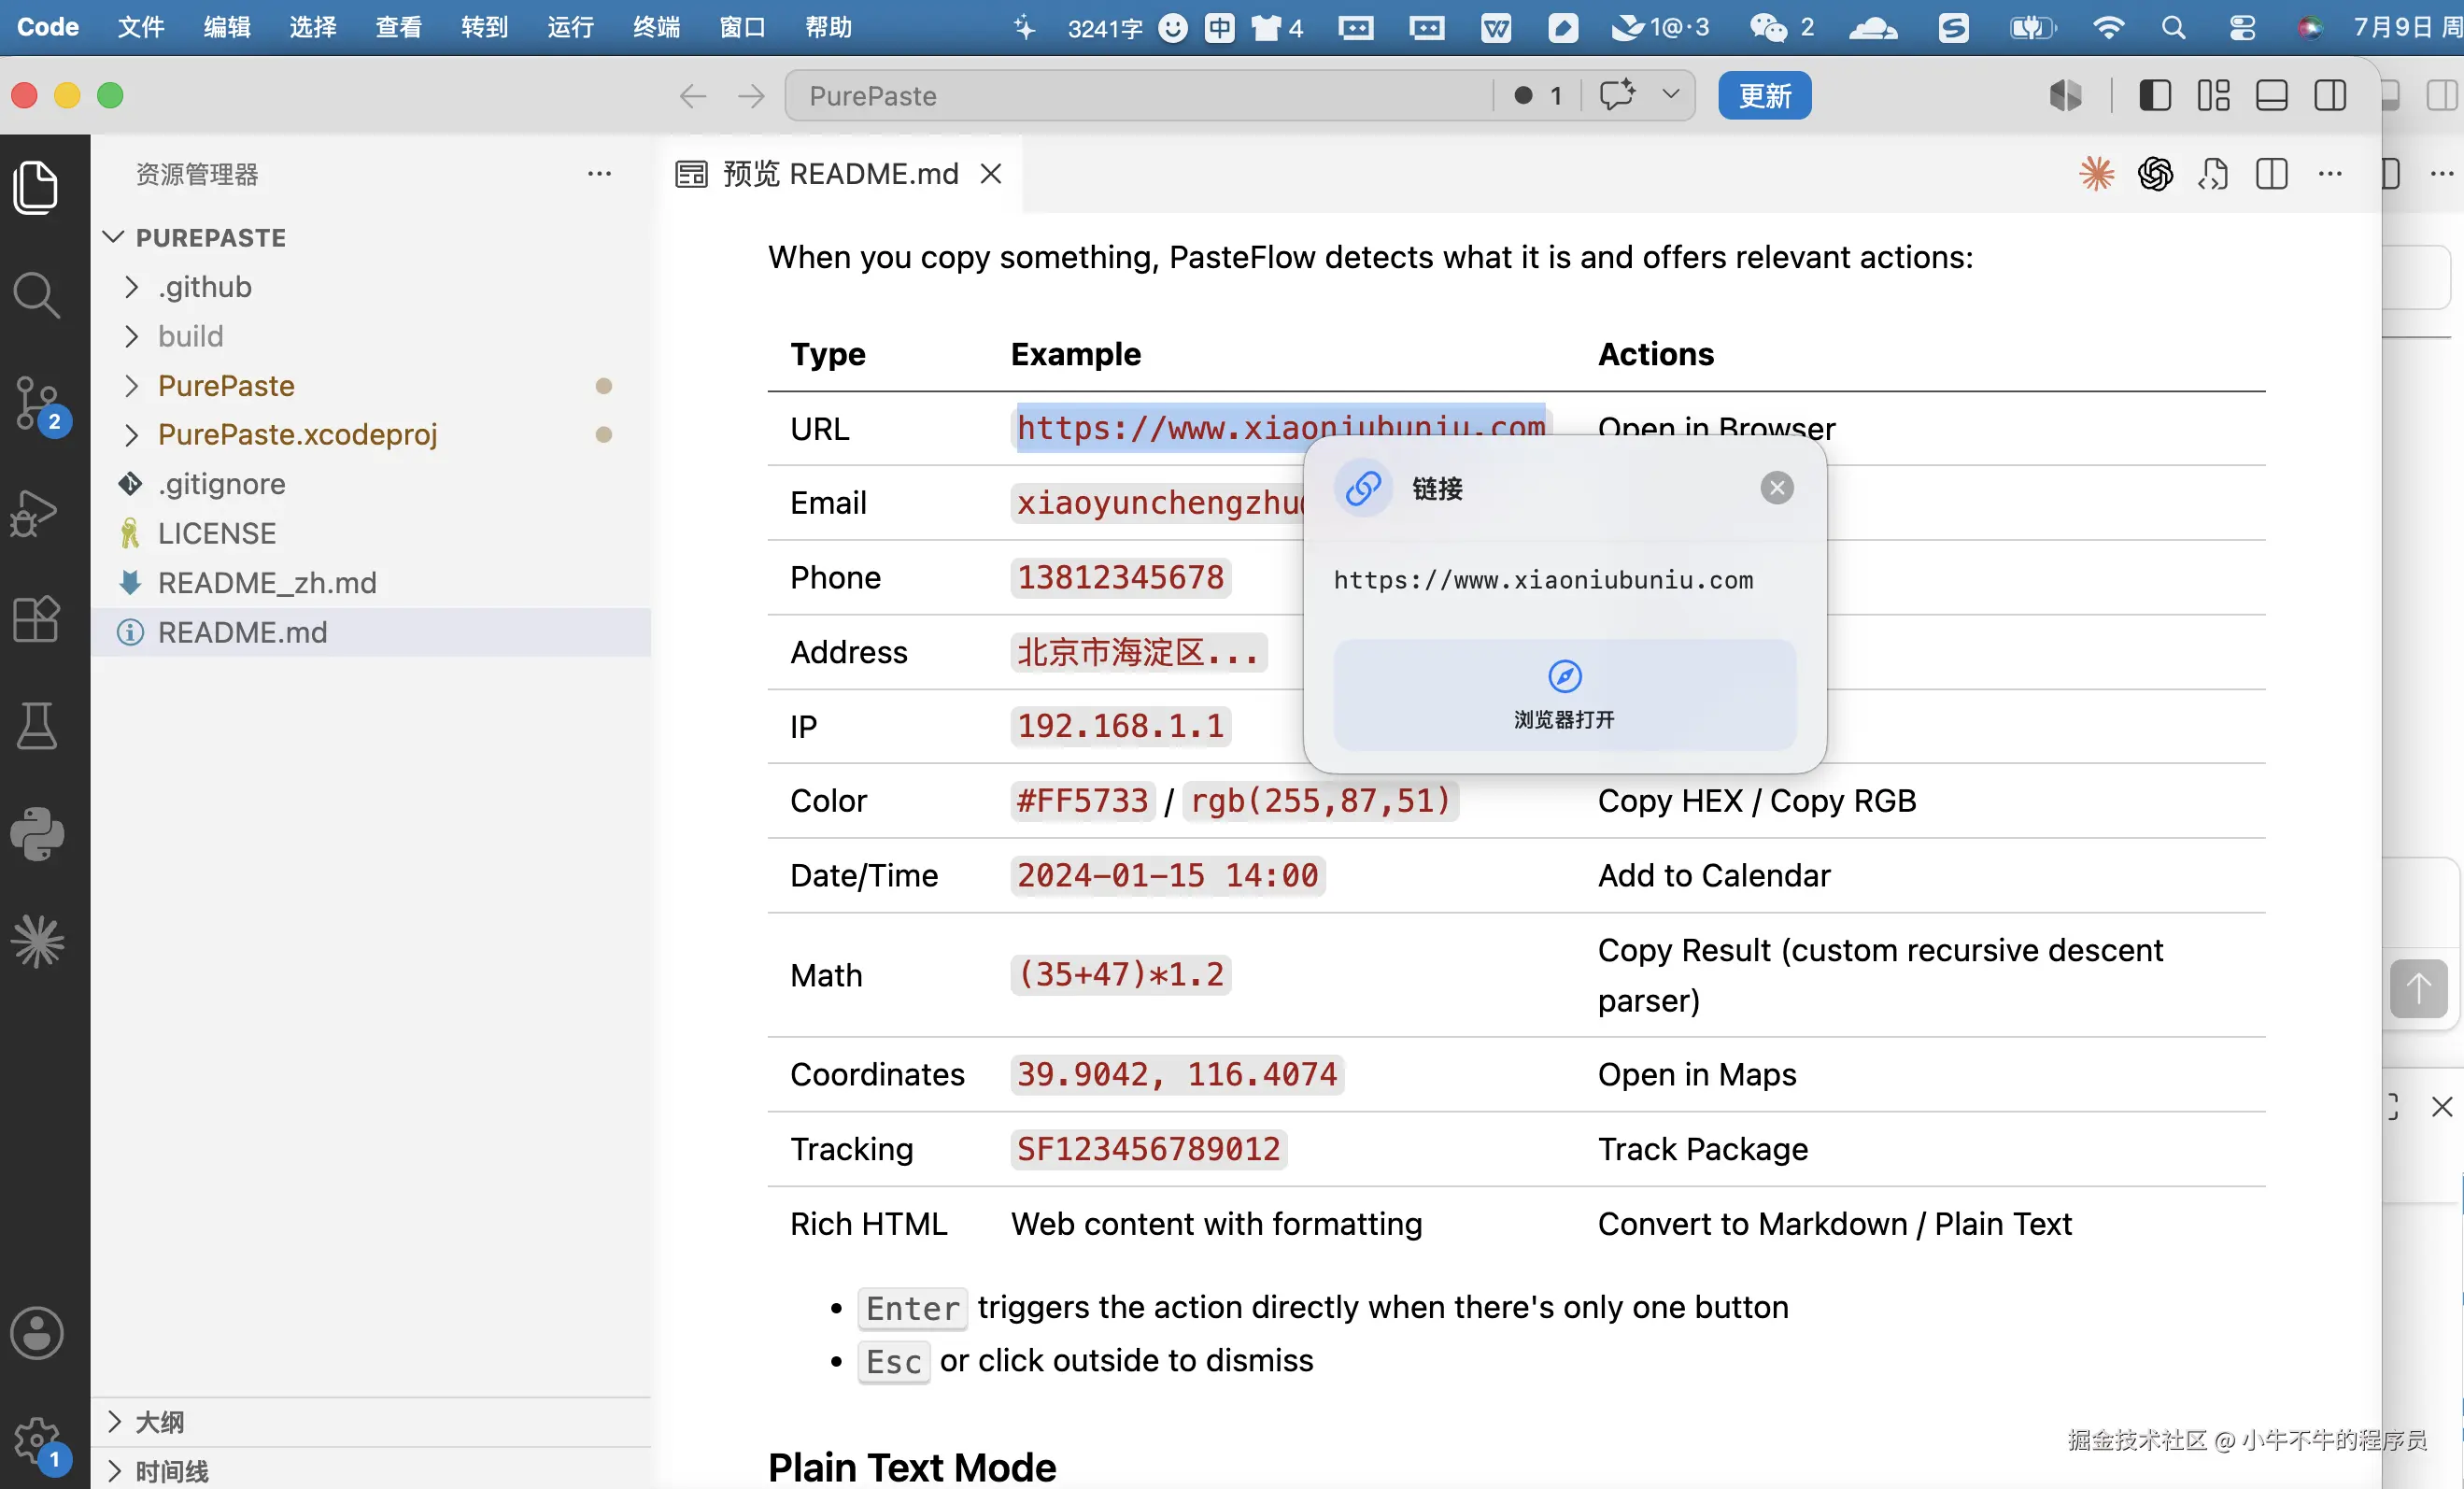The width and height of the screenshot is (2464, 1489).
Task: Open the Python view in activity bar
Action: click(37, 833)
